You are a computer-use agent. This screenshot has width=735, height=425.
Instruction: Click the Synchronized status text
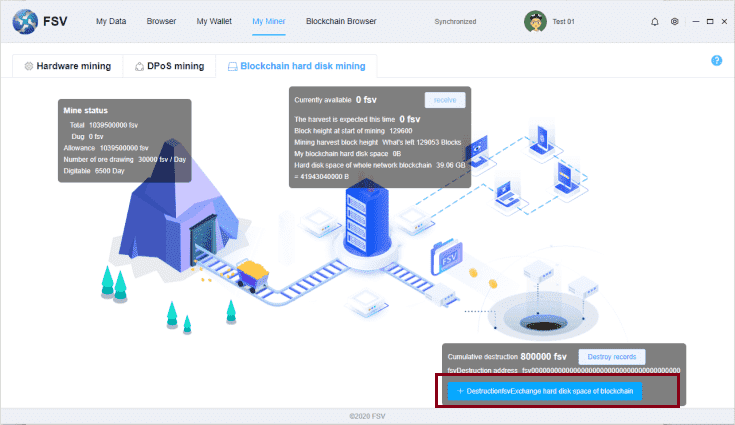[x=455, y=22]
